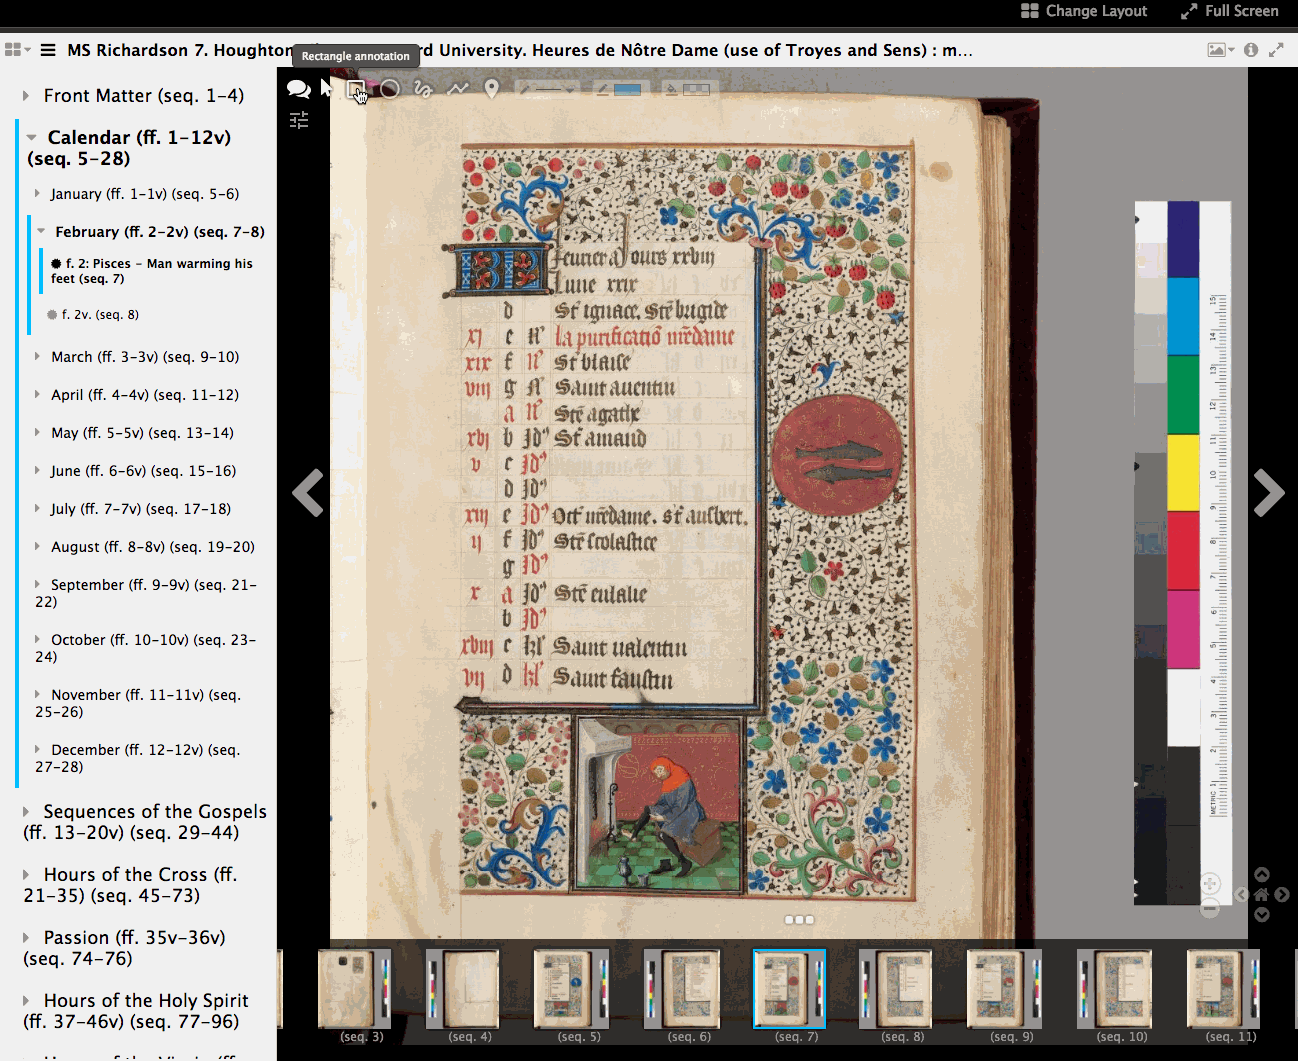Pan right with the right arrow
Screen dimensions: 1298x1061
(x=1282, y=895)
